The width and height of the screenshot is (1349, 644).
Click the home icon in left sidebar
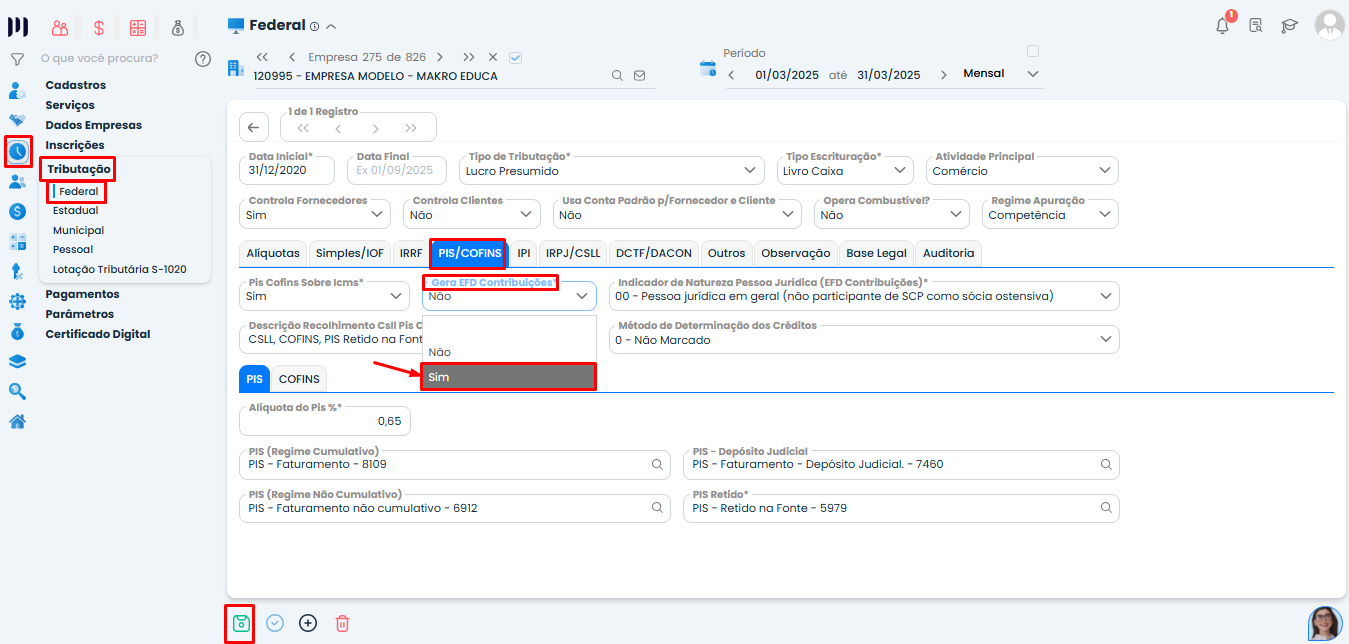click(17, 421)
